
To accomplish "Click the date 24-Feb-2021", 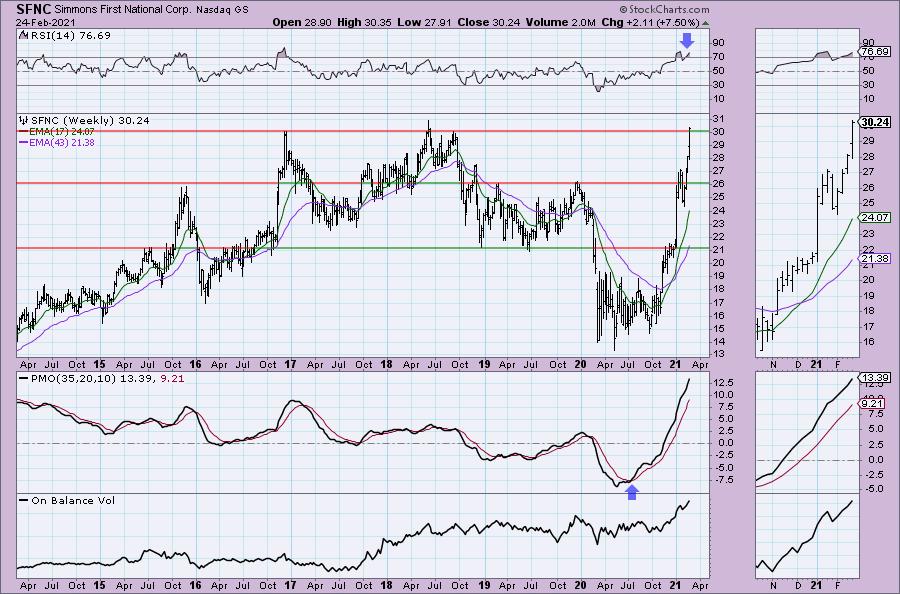I will (45, 22).
